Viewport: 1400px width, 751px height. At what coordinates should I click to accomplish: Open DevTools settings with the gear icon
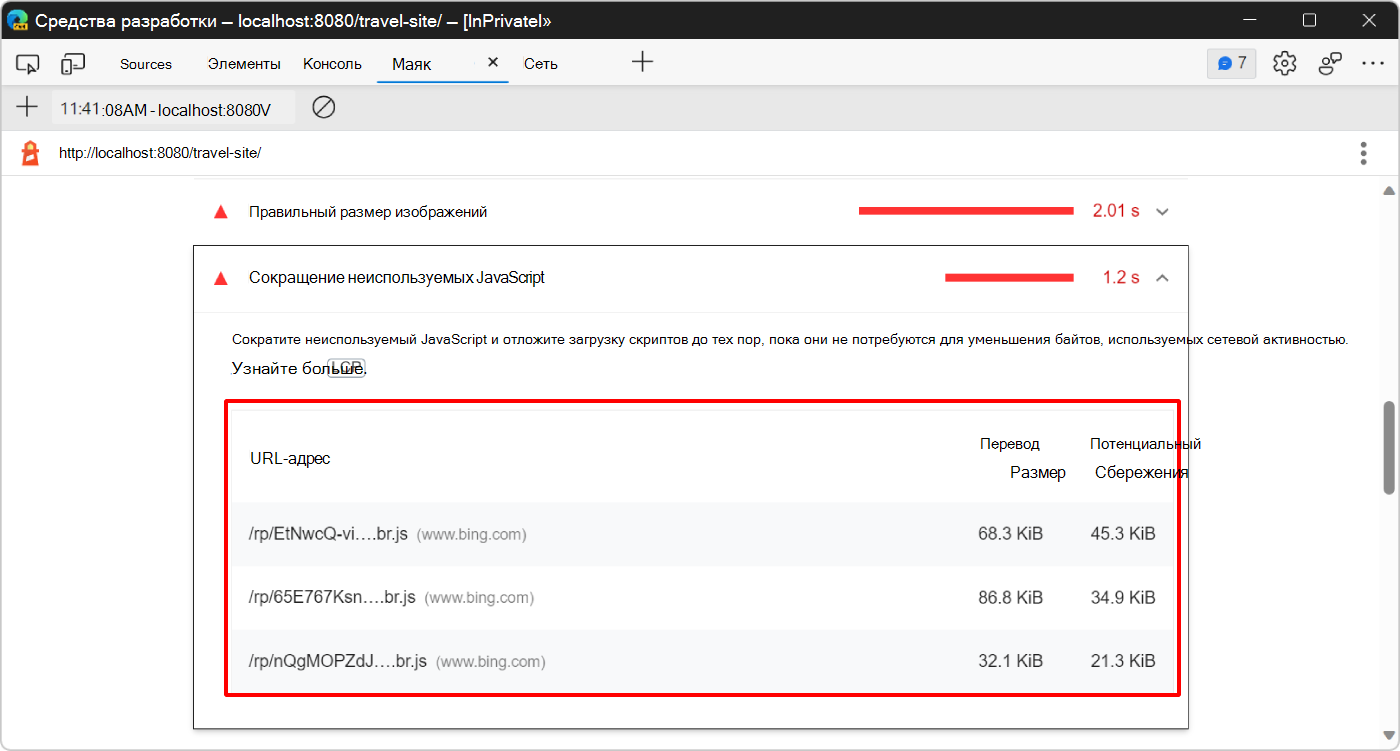1284,62
